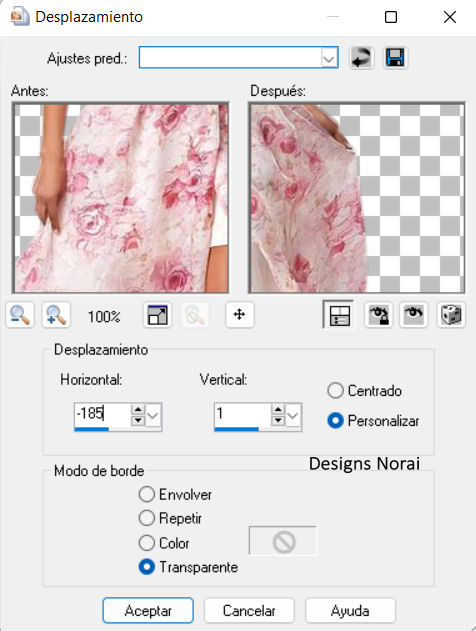Click the auto proof lock eye icon
The width and height of the screenshot is (476, 631).
[378, 315]
